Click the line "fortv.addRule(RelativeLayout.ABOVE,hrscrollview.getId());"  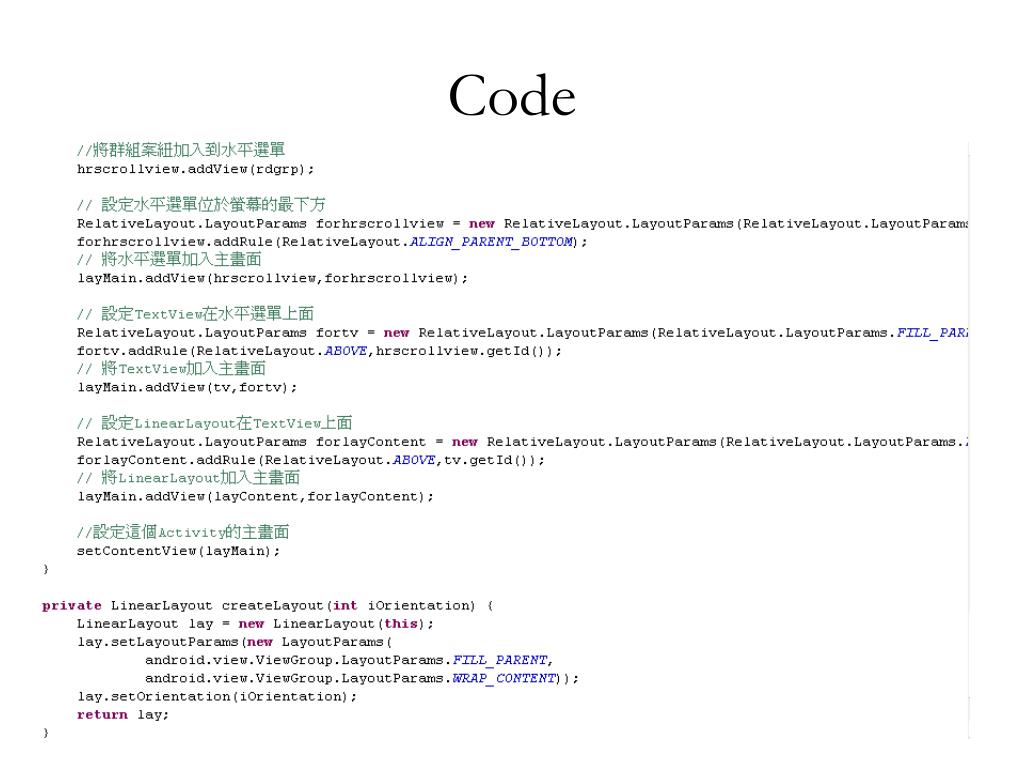click(319, 351)
